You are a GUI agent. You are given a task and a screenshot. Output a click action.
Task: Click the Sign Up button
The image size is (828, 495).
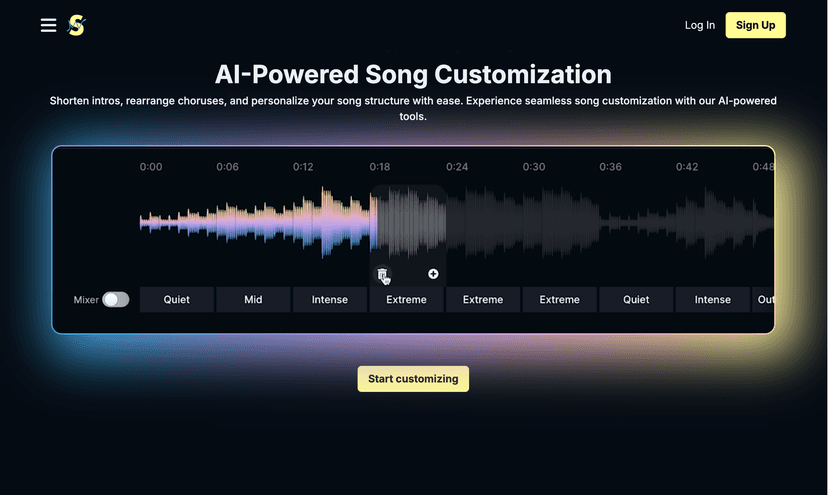[x=755, y=25]
